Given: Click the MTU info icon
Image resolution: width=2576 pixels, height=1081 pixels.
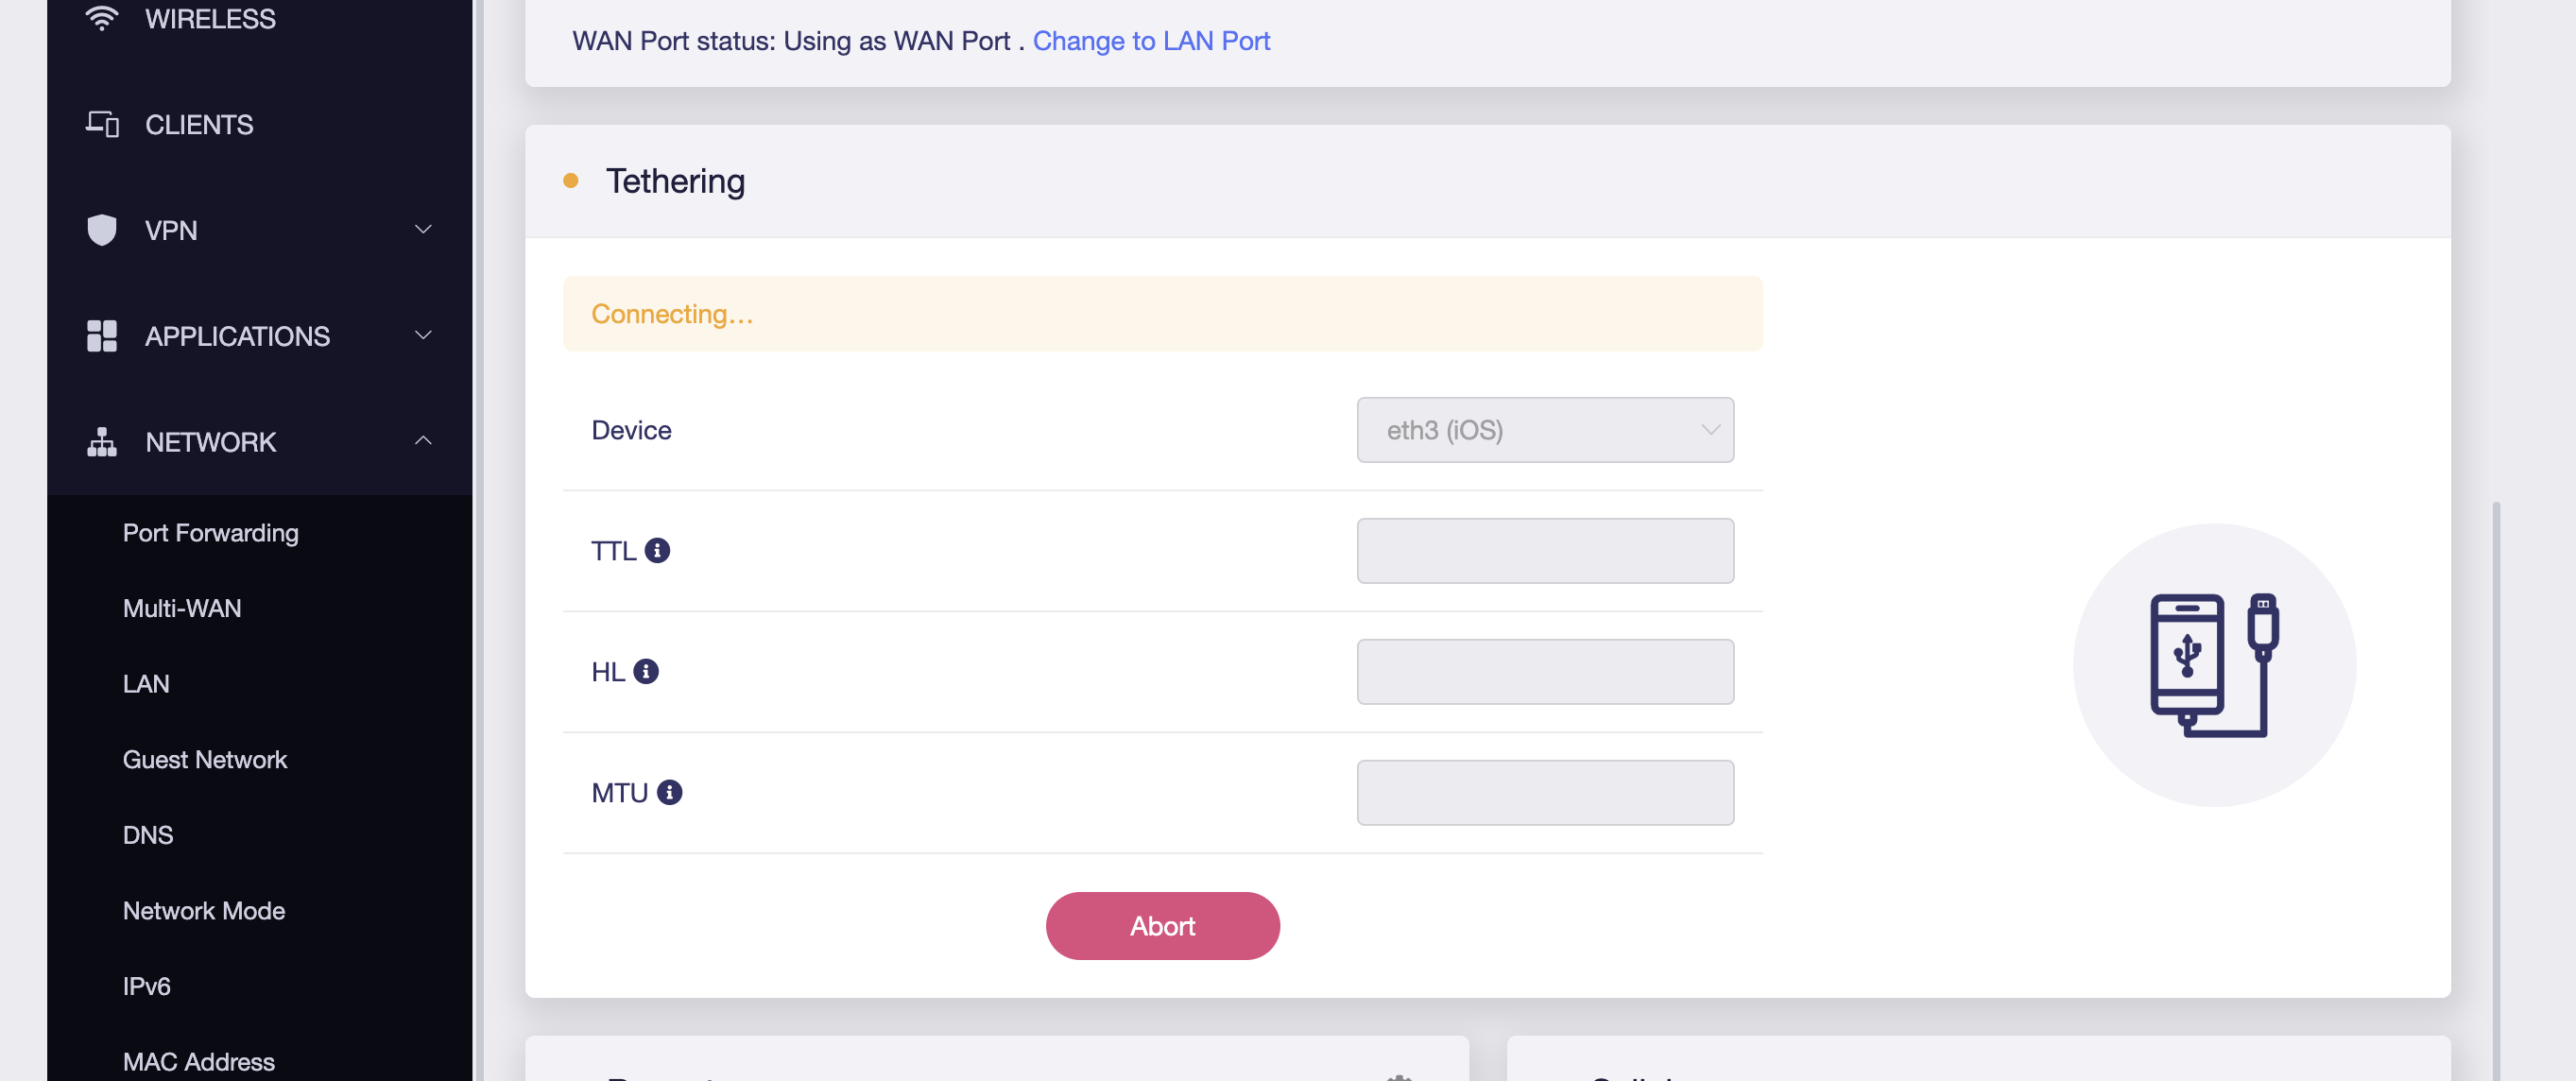Looking at the screenshot, I should (x=669, y=792).
